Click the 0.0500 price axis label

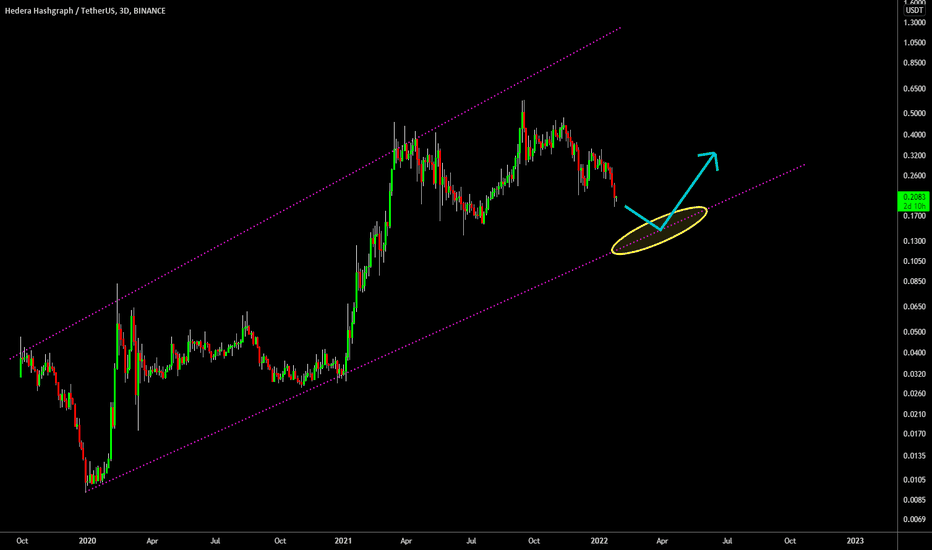(x=914, y=332)
